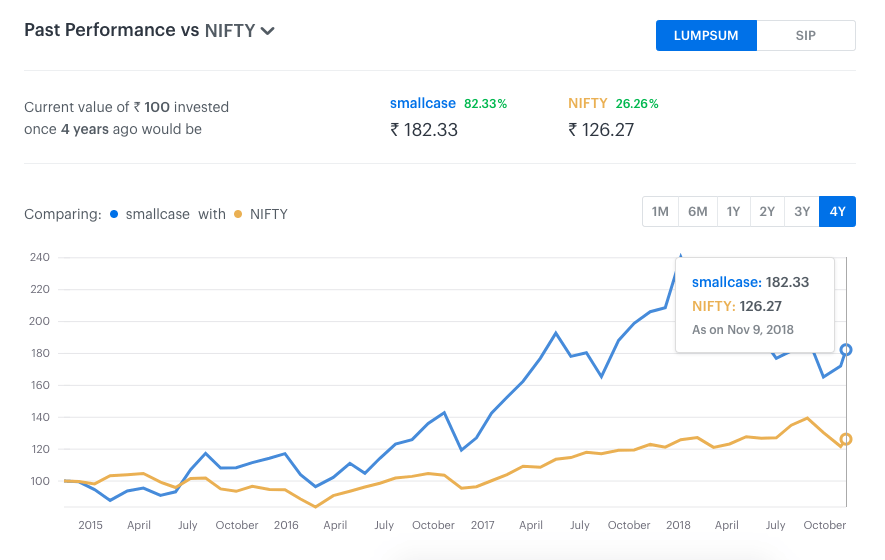Select the 1Y time range
The height and width of the screenshot is (560, 885).
click(x=733, y=212)
